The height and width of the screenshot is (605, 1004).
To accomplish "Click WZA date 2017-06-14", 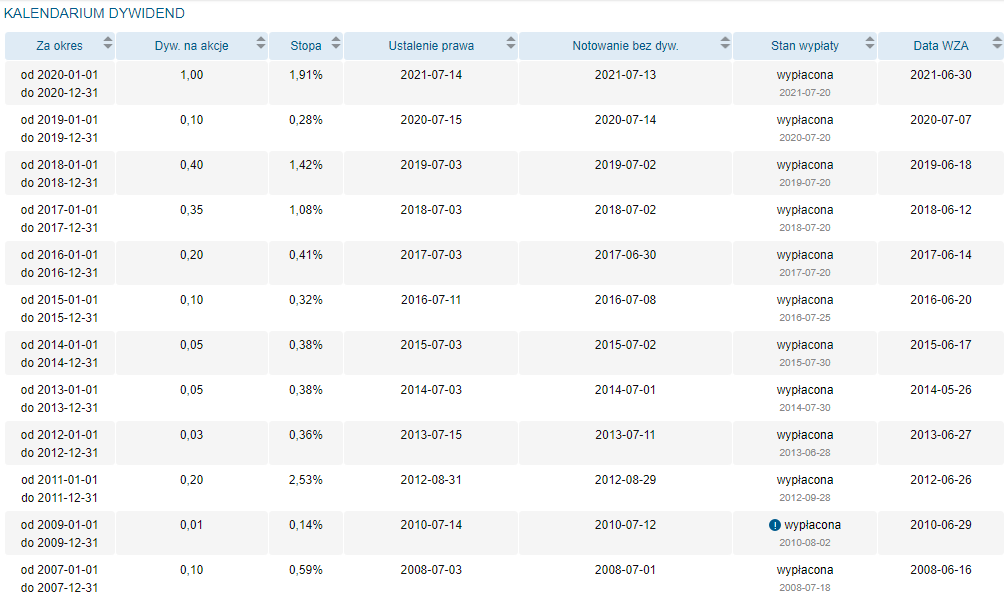I will 941,255.
